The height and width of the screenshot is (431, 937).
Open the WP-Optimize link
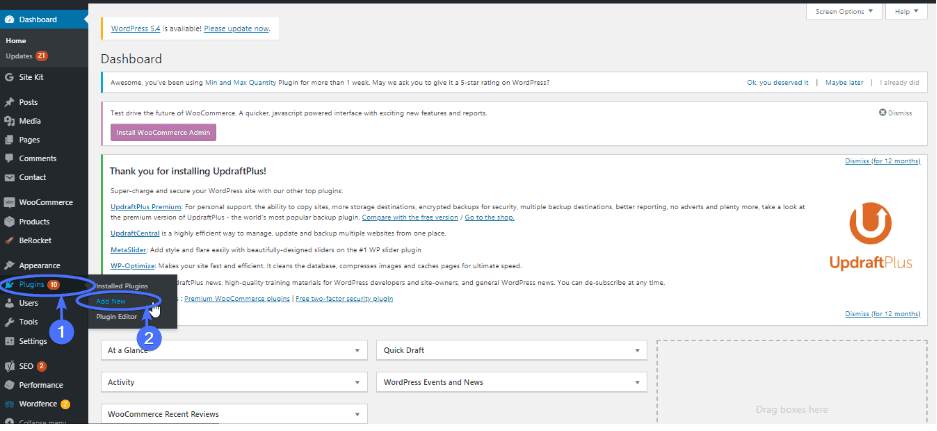[133, 265]
